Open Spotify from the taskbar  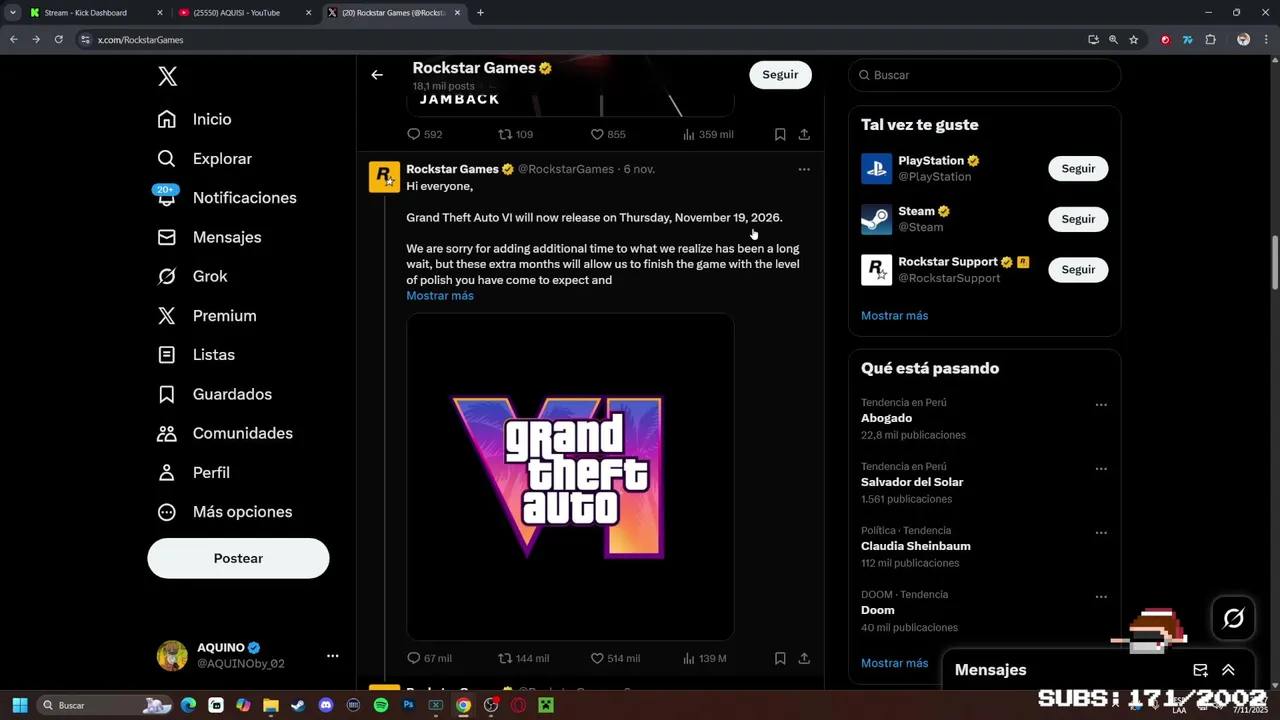point(381,705)
